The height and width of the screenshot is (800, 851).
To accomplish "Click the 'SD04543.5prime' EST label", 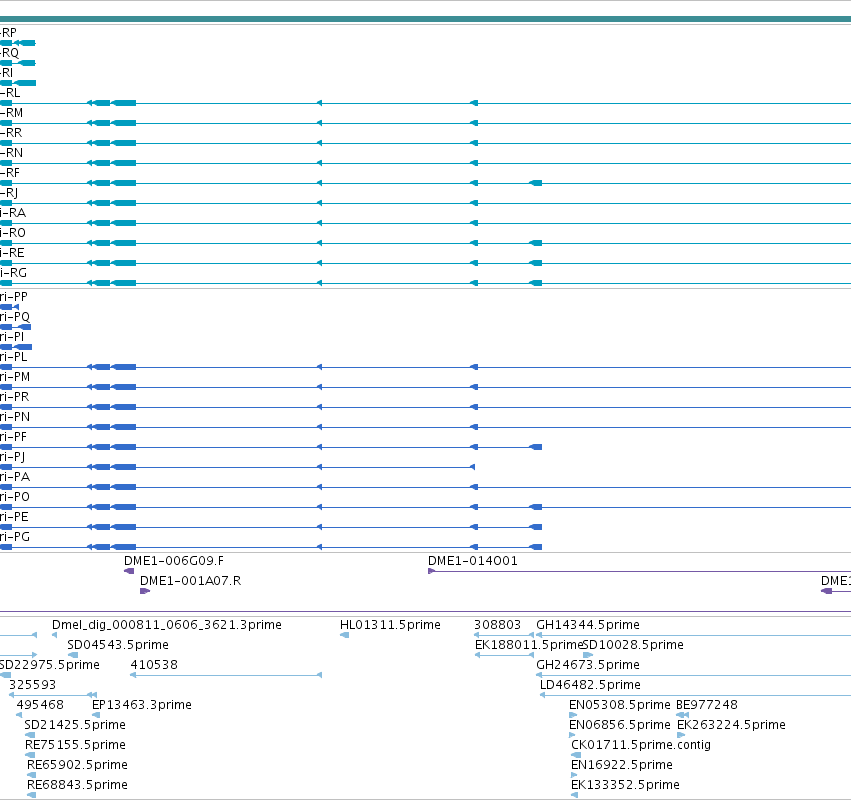I will click(118, 645).
